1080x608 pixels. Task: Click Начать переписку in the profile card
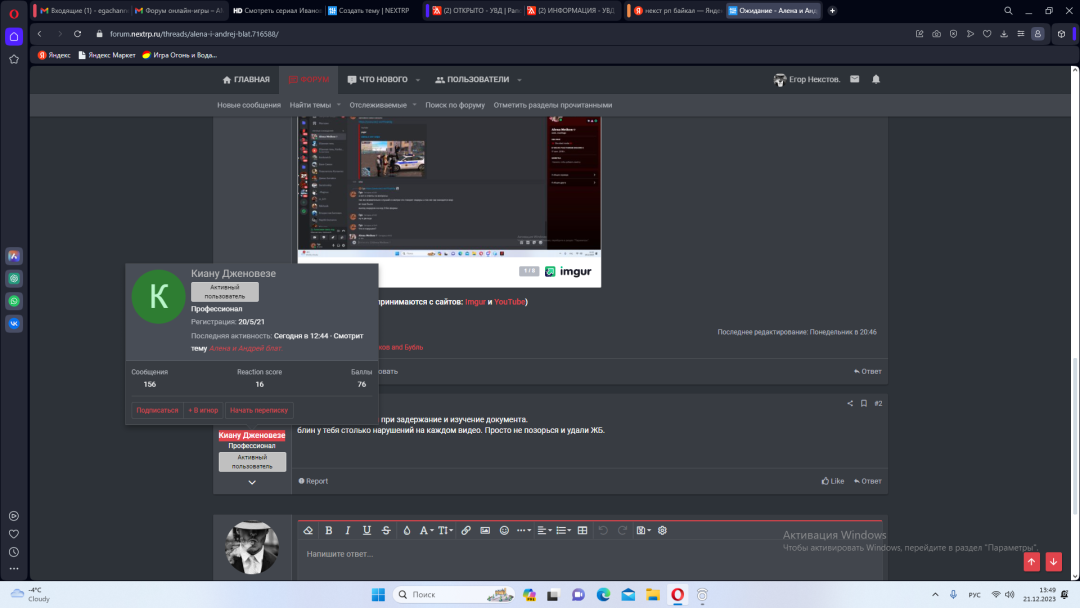click(x=259, y=409)
